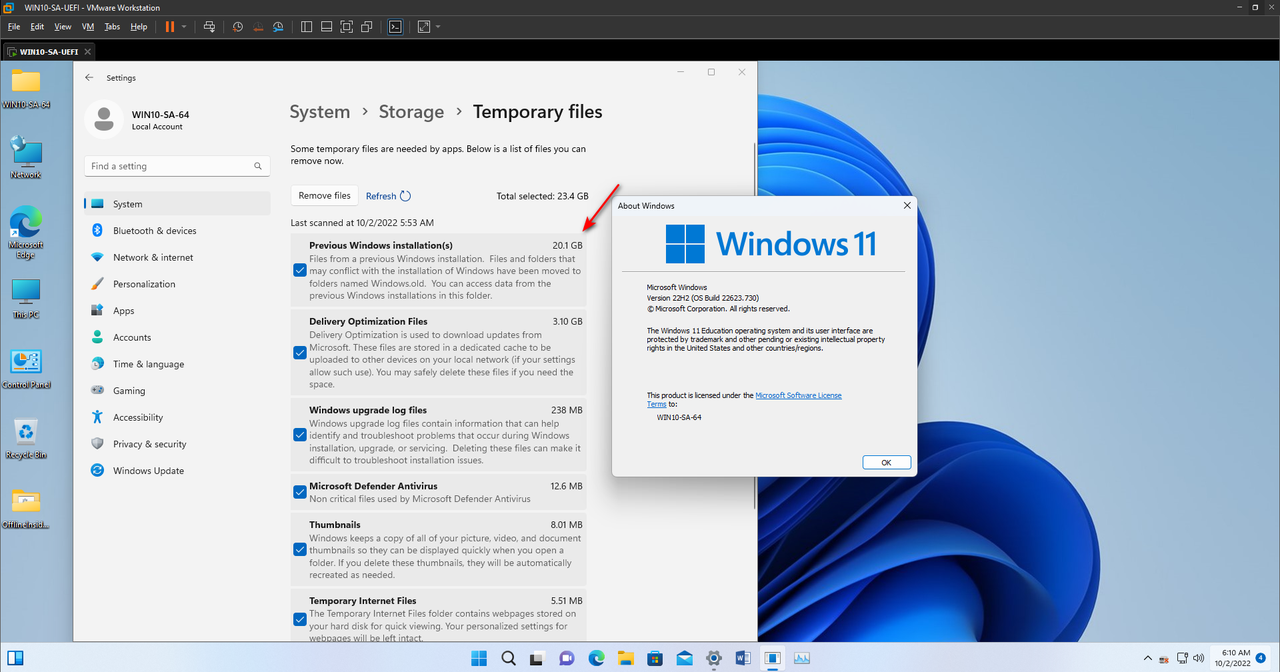The height and width of the screenshot is (672, 1280).
Task: Click the Find a setting search box
Action: [x=177, y=166]
